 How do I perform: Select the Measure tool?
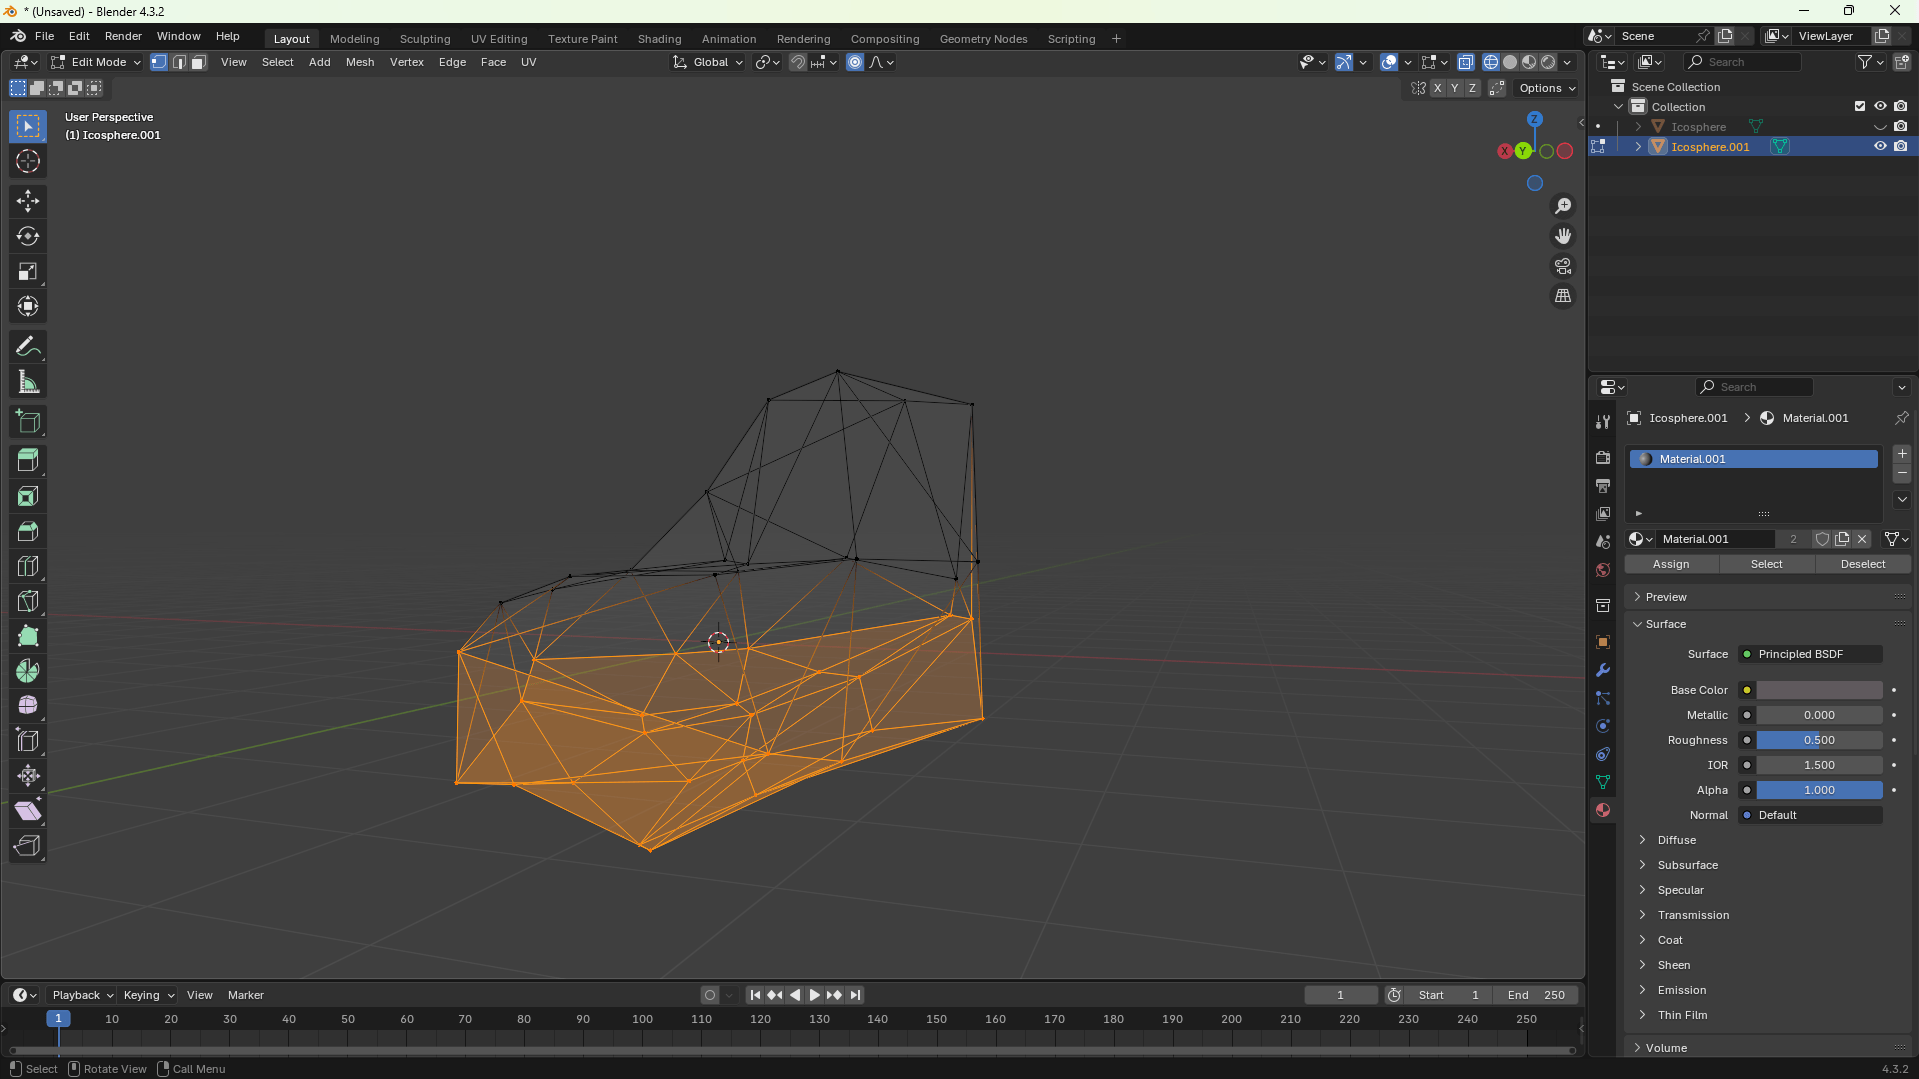click(28, 382)
